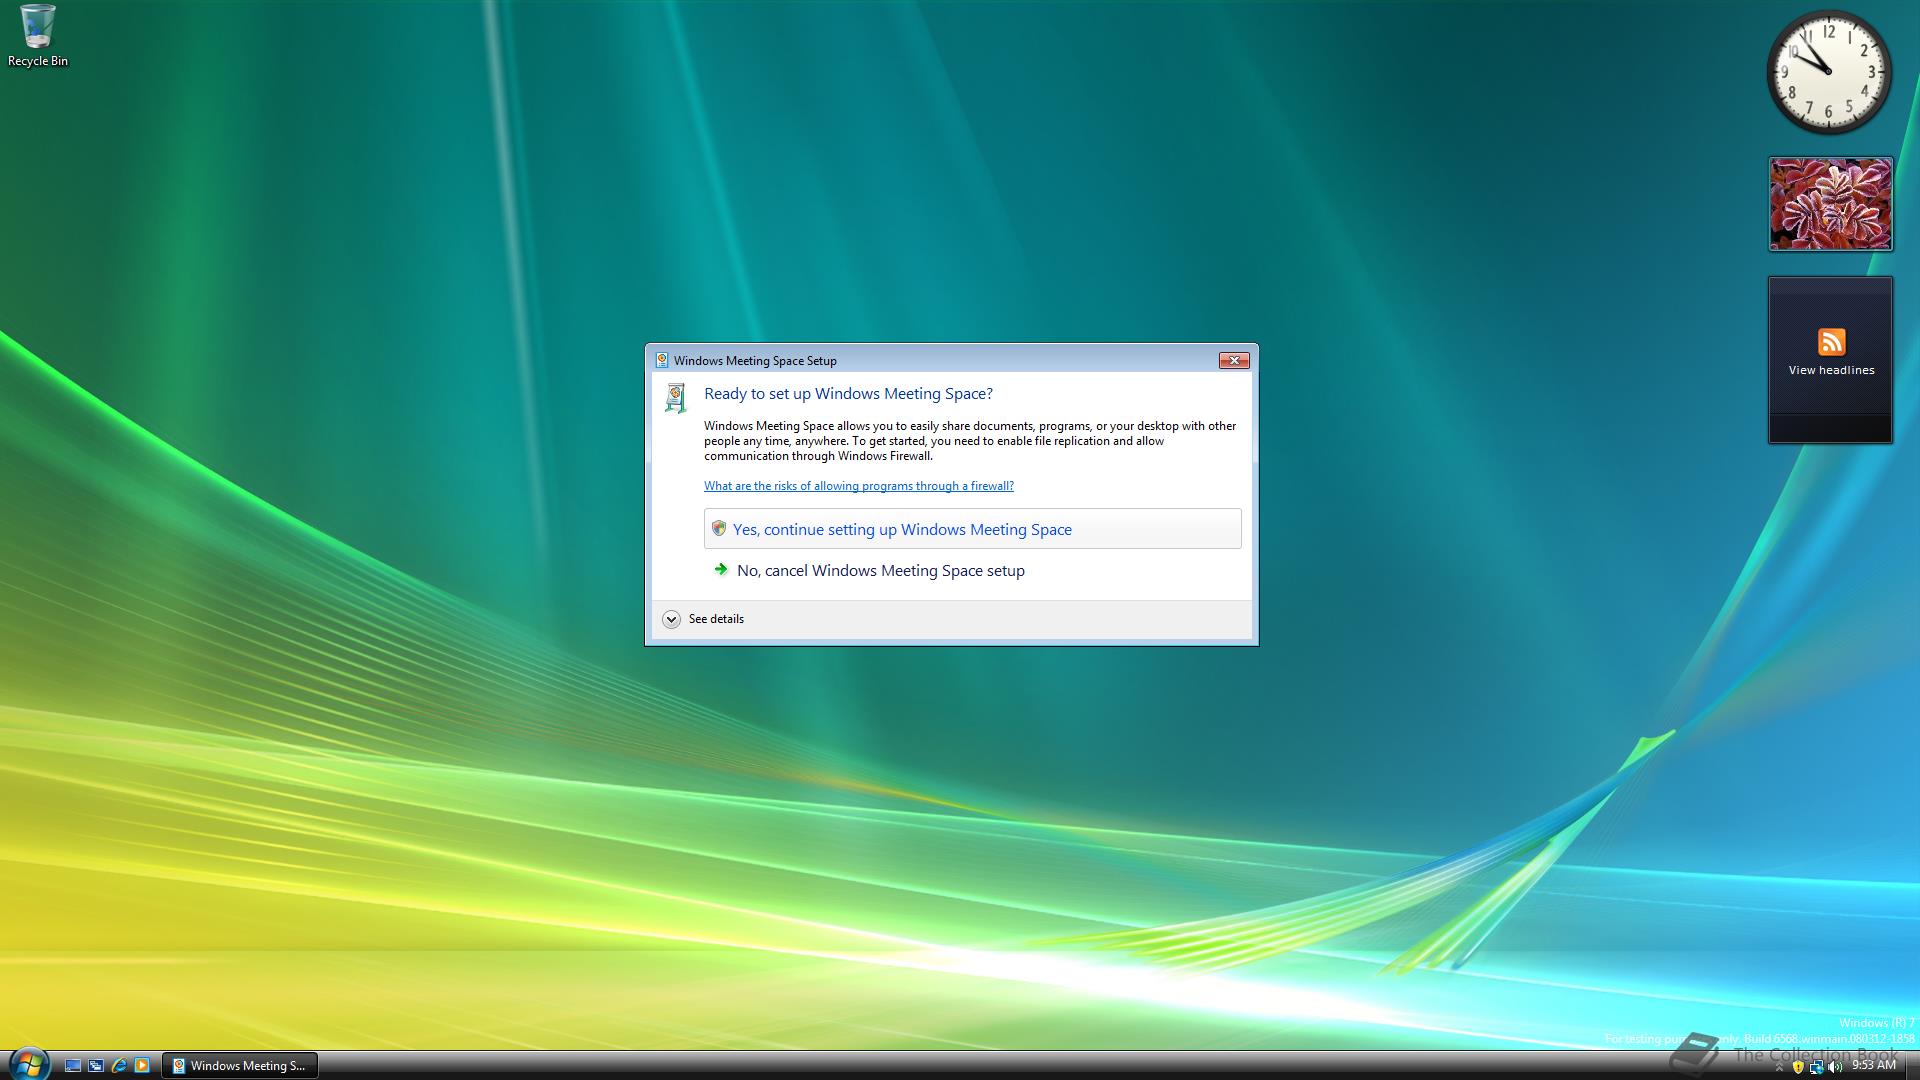Click the orange RSS feed icon

[1831, 342]
